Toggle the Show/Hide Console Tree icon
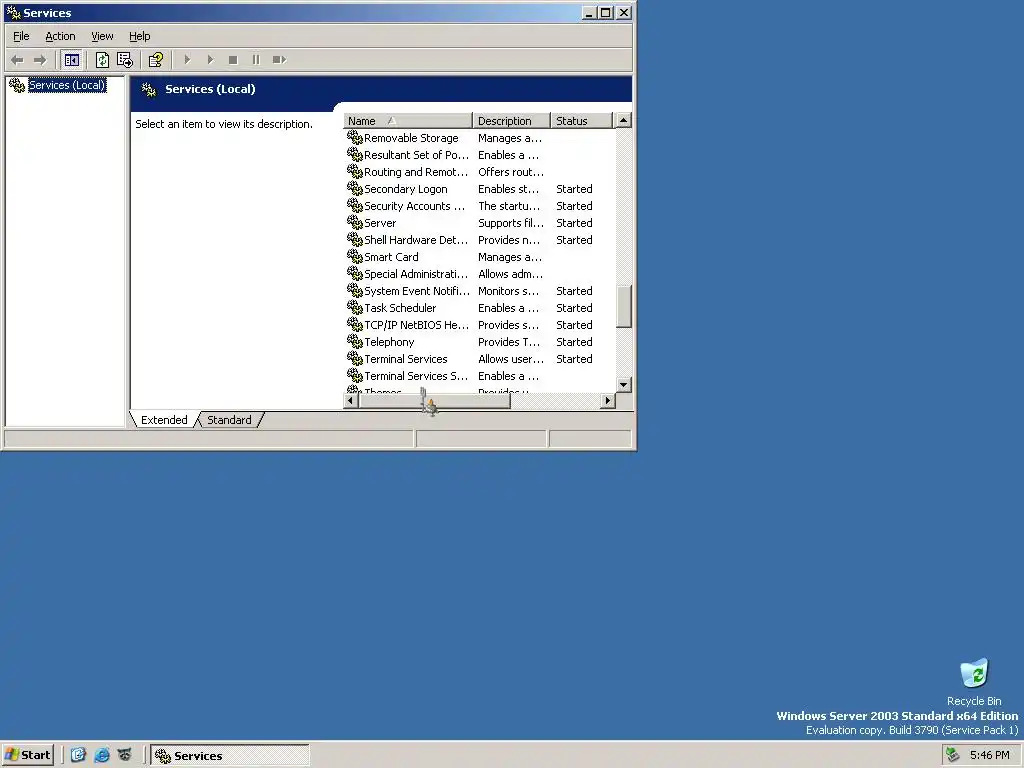The height and width of the screenshot is (768, 1024). (72, 60)
